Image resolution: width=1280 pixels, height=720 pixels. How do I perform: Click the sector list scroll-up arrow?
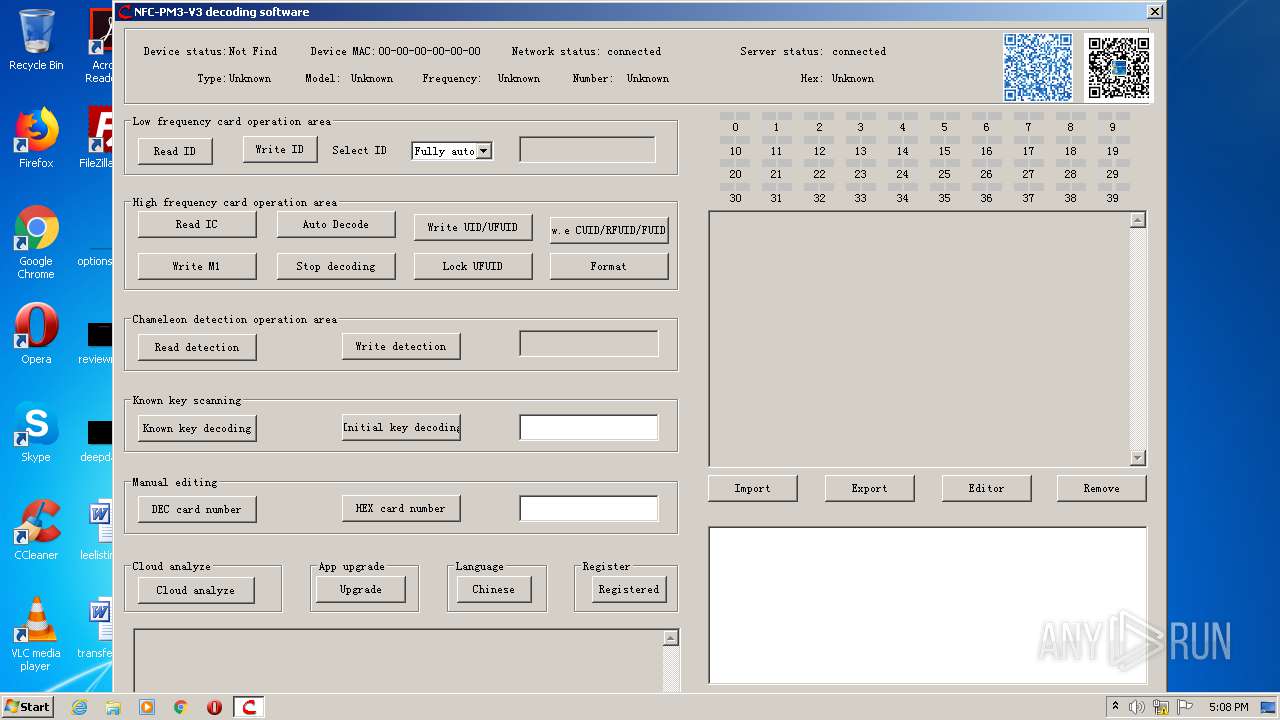(1138, 220)
